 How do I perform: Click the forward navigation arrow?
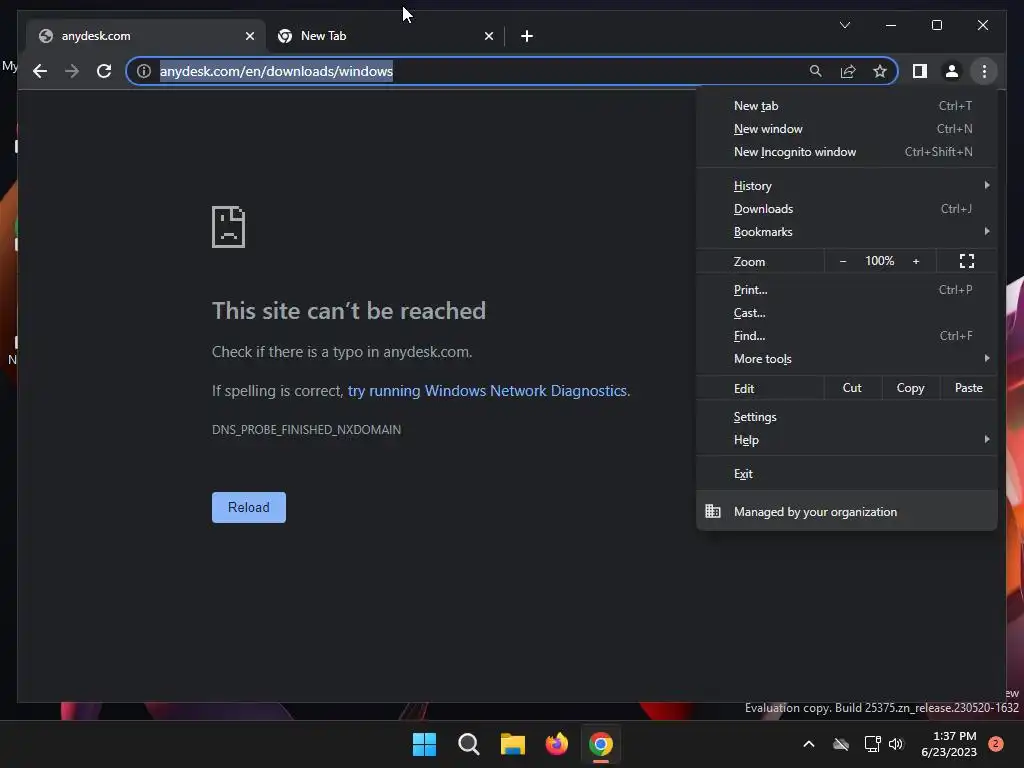pos(72,71)
